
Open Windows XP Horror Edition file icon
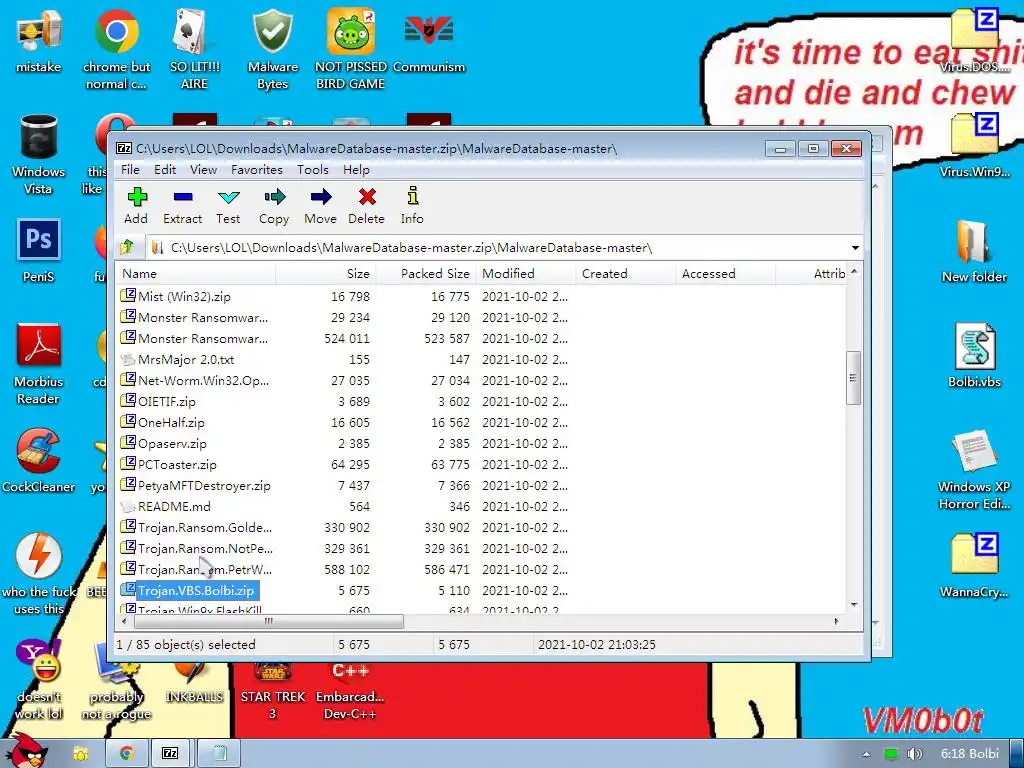[974, 469]
